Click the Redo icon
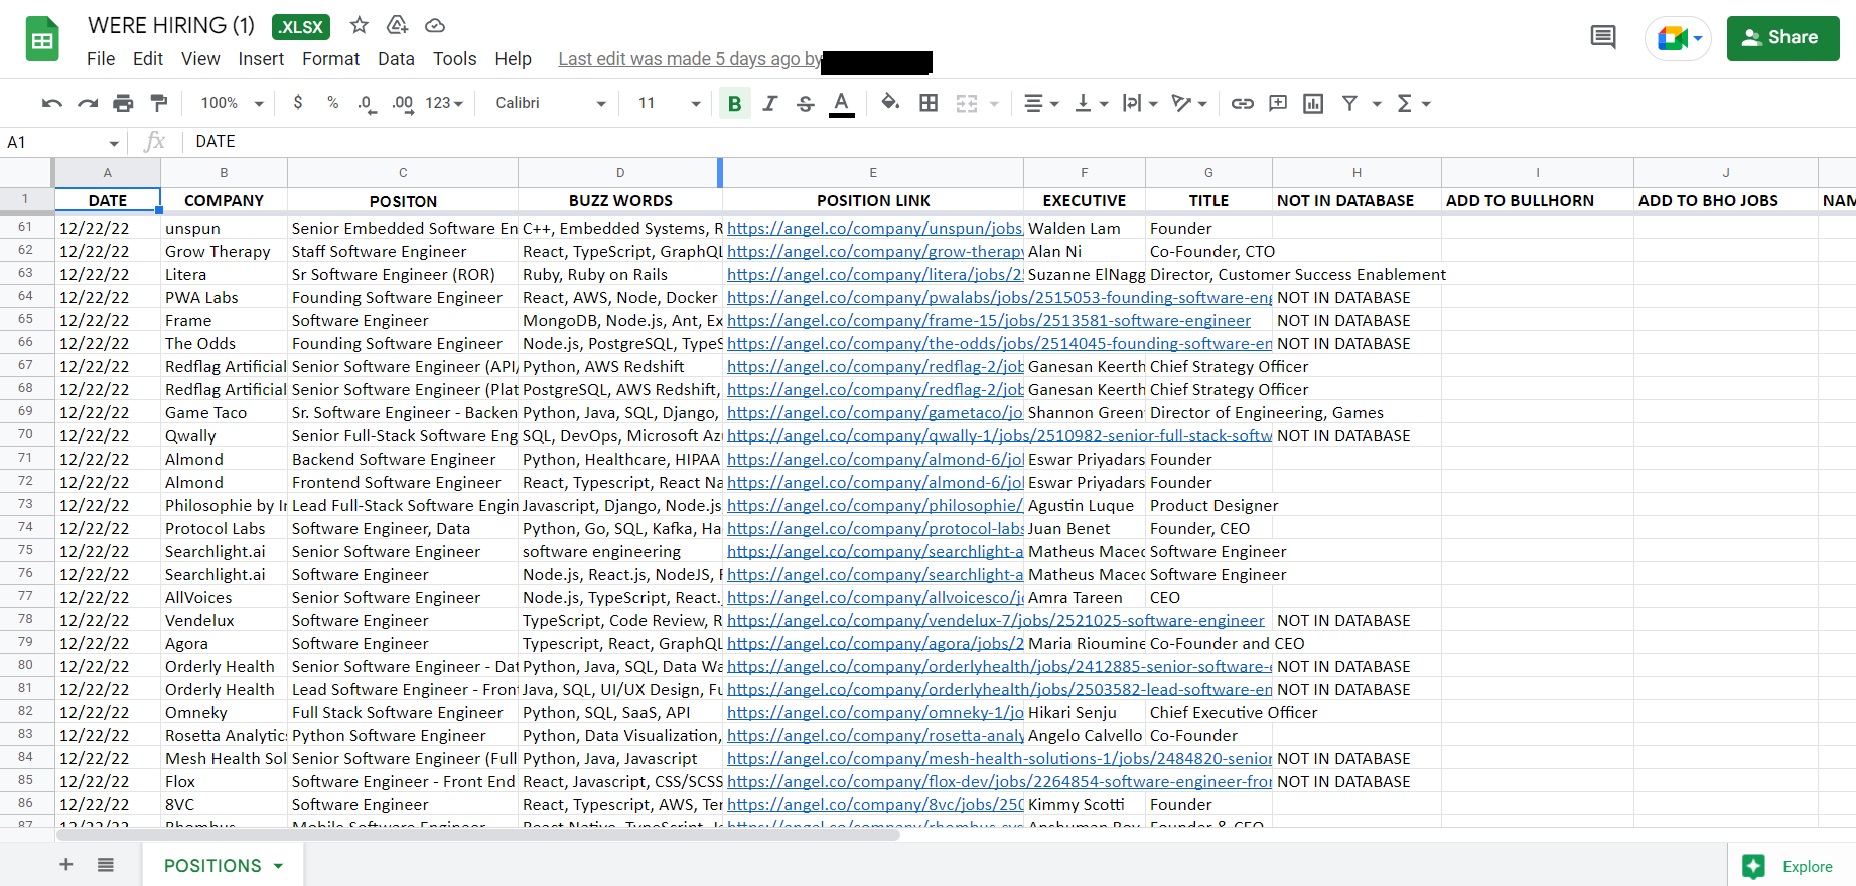The width and height of the screenshot is (1856, 886). click(88, 103)
